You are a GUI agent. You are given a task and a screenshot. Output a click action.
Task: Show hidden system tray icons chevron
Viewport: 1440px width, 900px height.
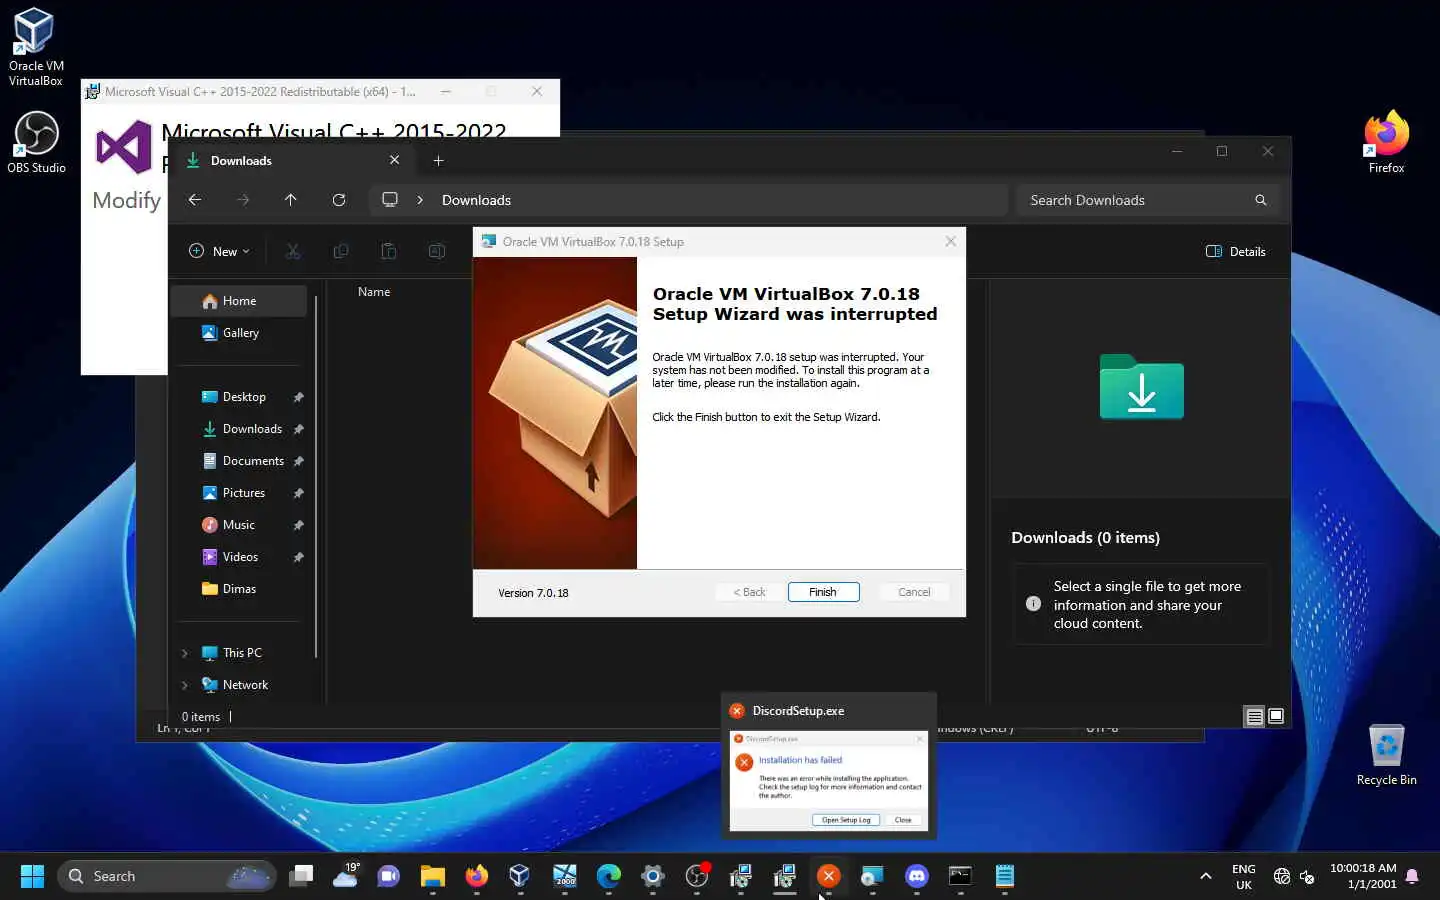point(1206,876)
